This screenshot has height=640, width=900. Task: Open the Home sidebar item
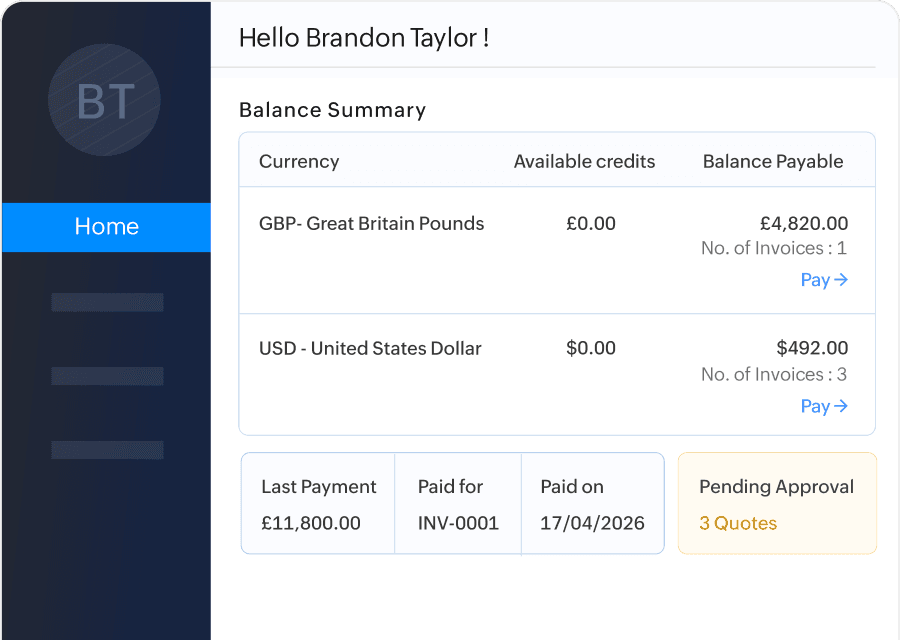tap(106, 227)
